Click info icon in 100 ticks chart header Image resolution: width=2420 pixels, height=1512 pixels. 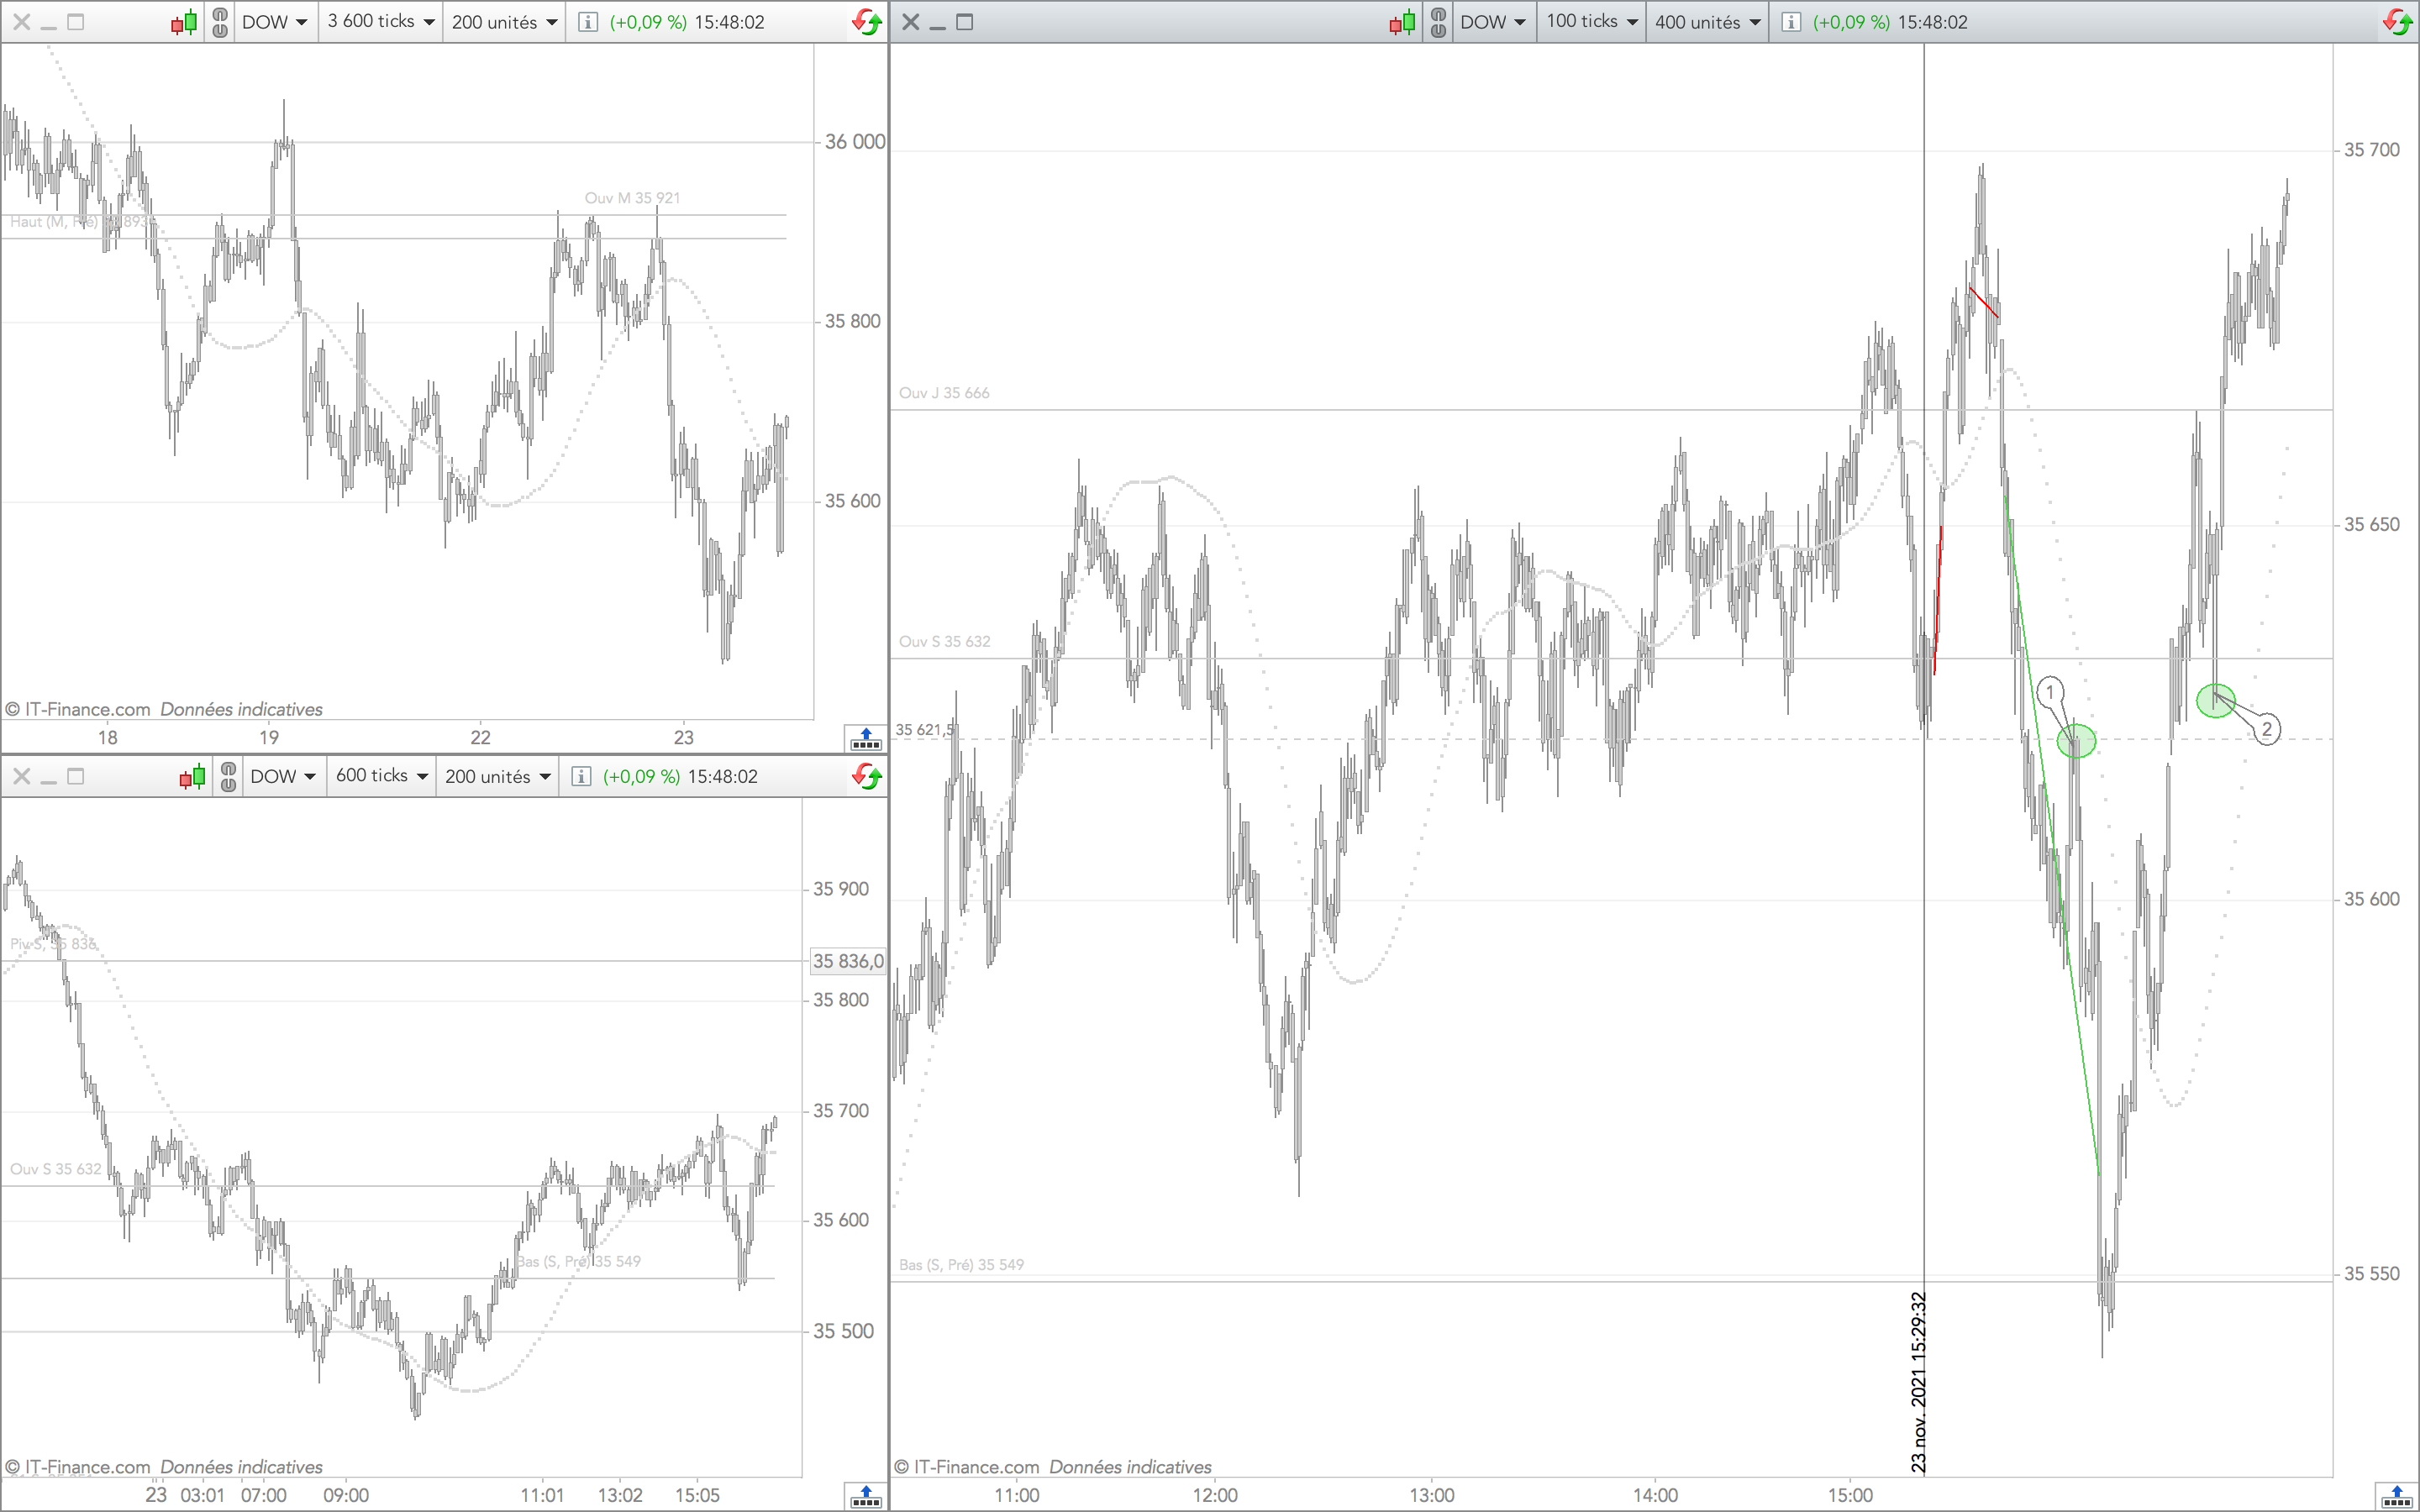pyautogui.click(x=1792, y=22)
